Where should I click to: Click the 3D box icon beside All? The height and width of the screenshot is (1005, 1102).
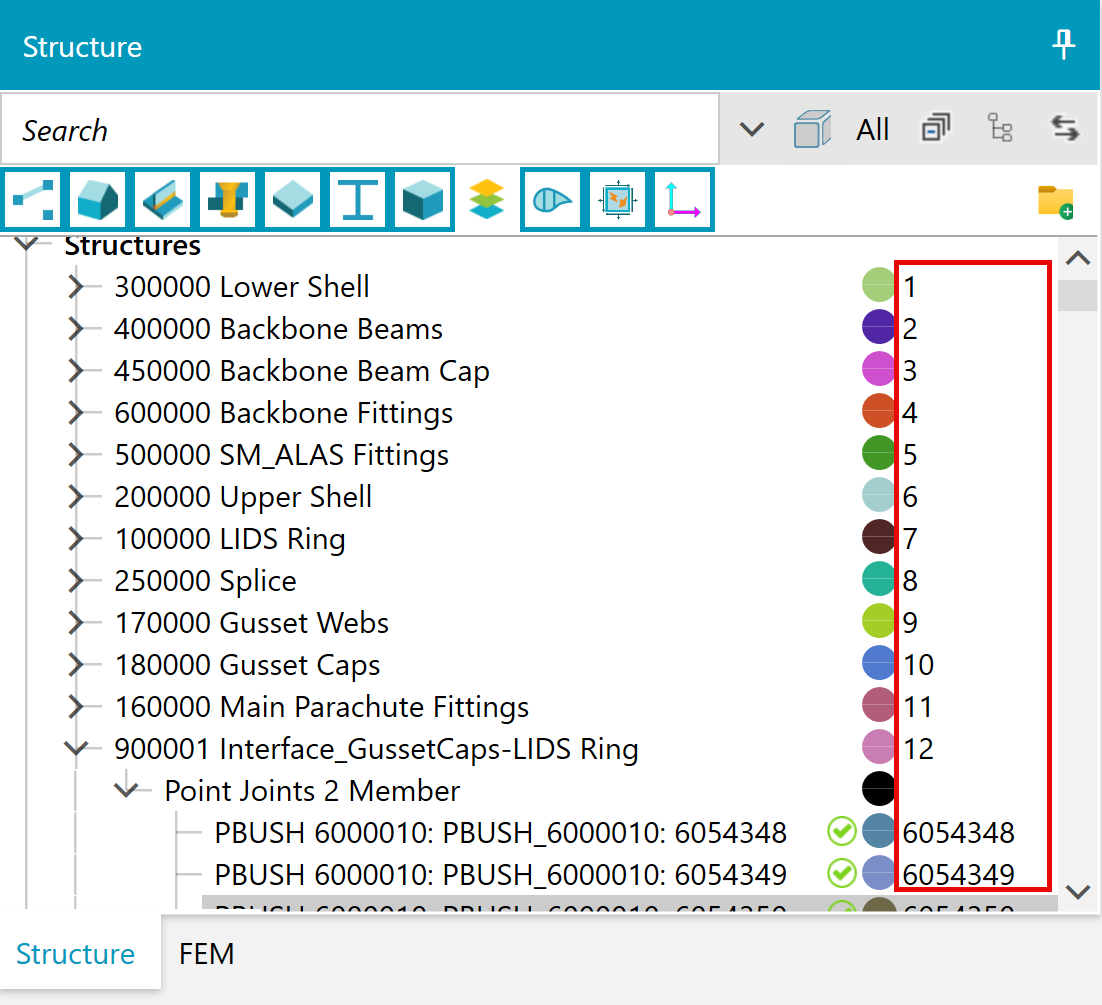812,129
